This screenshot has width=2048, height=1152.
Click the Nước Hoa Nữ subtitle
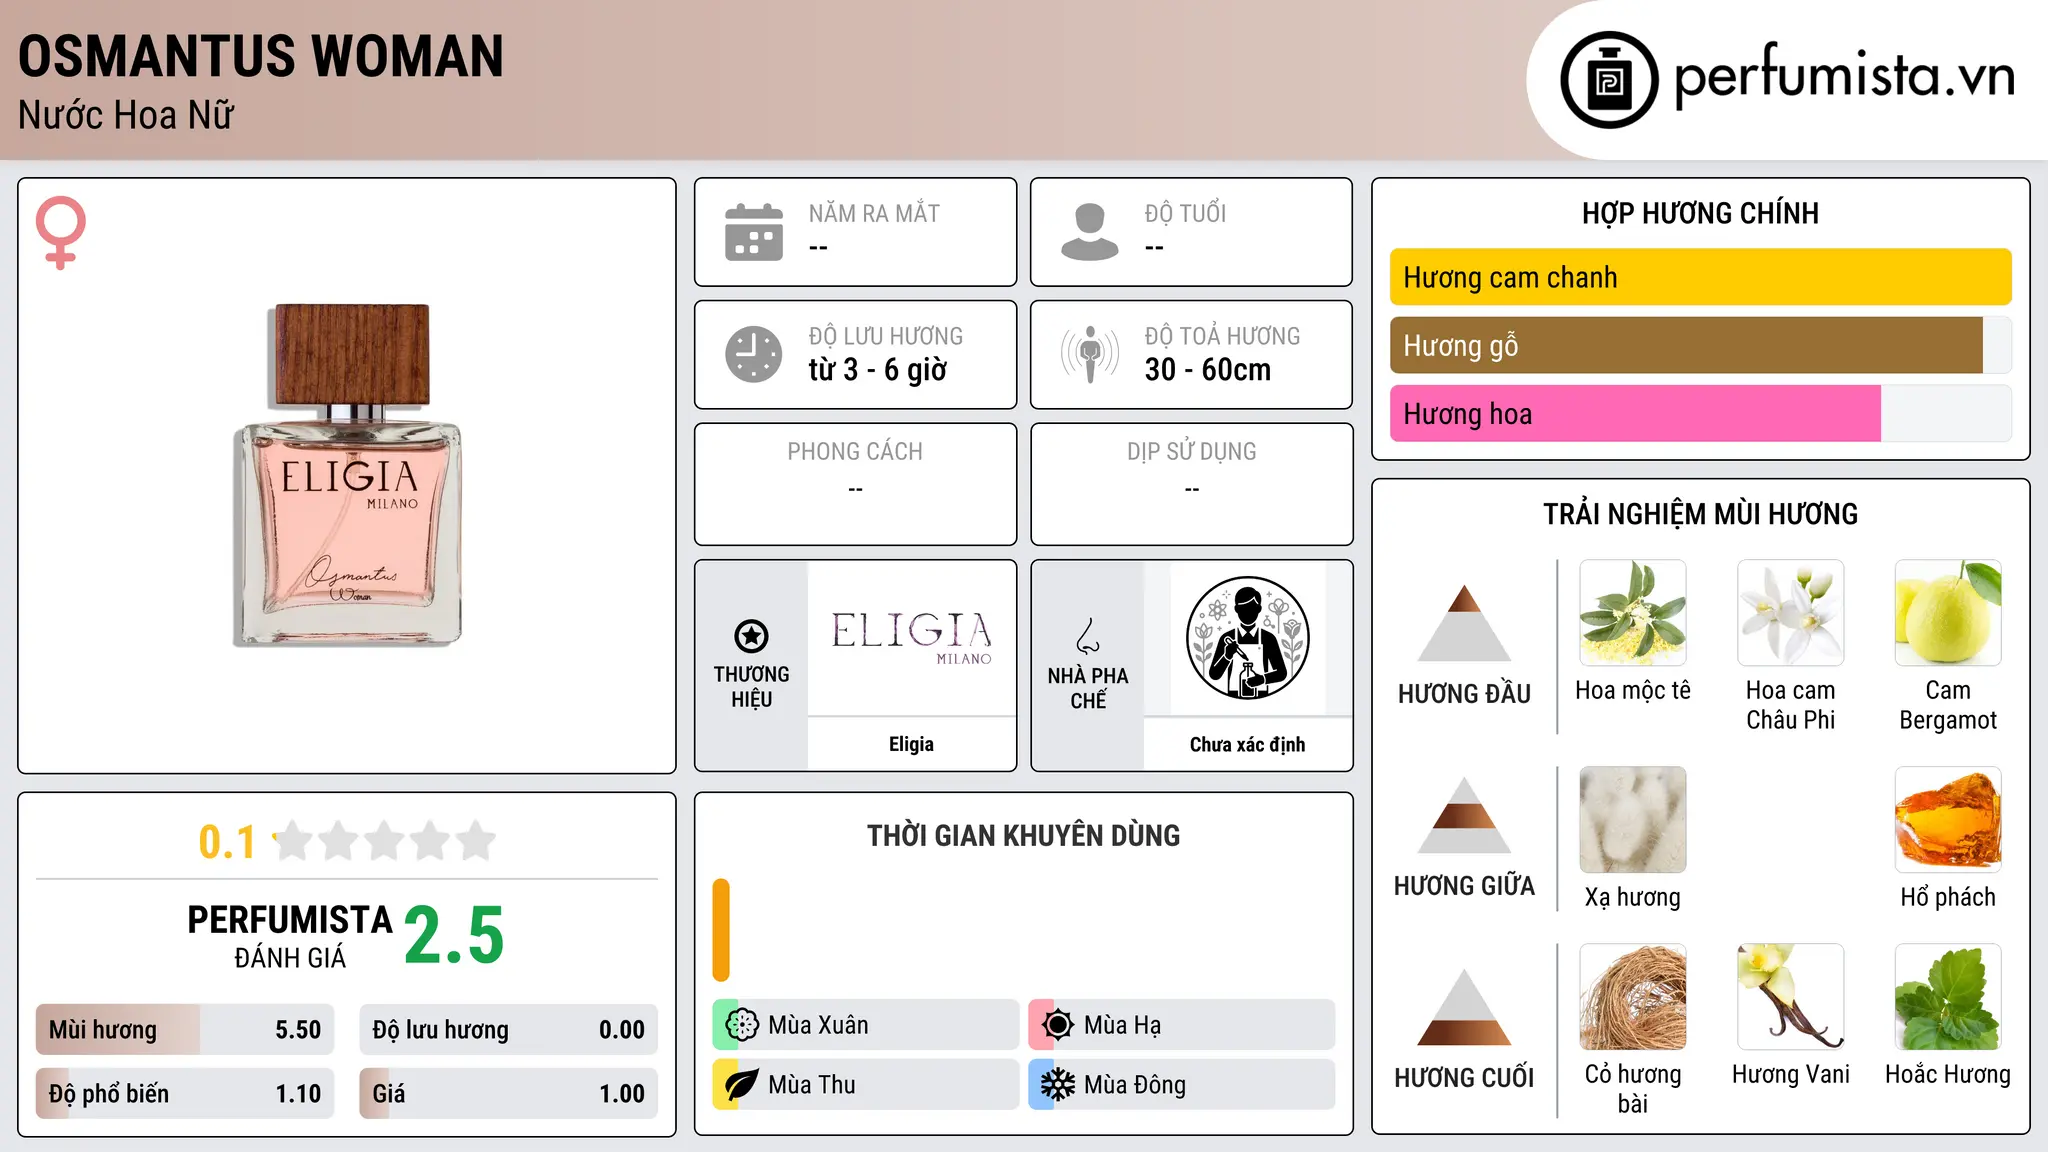coord(126,115)
